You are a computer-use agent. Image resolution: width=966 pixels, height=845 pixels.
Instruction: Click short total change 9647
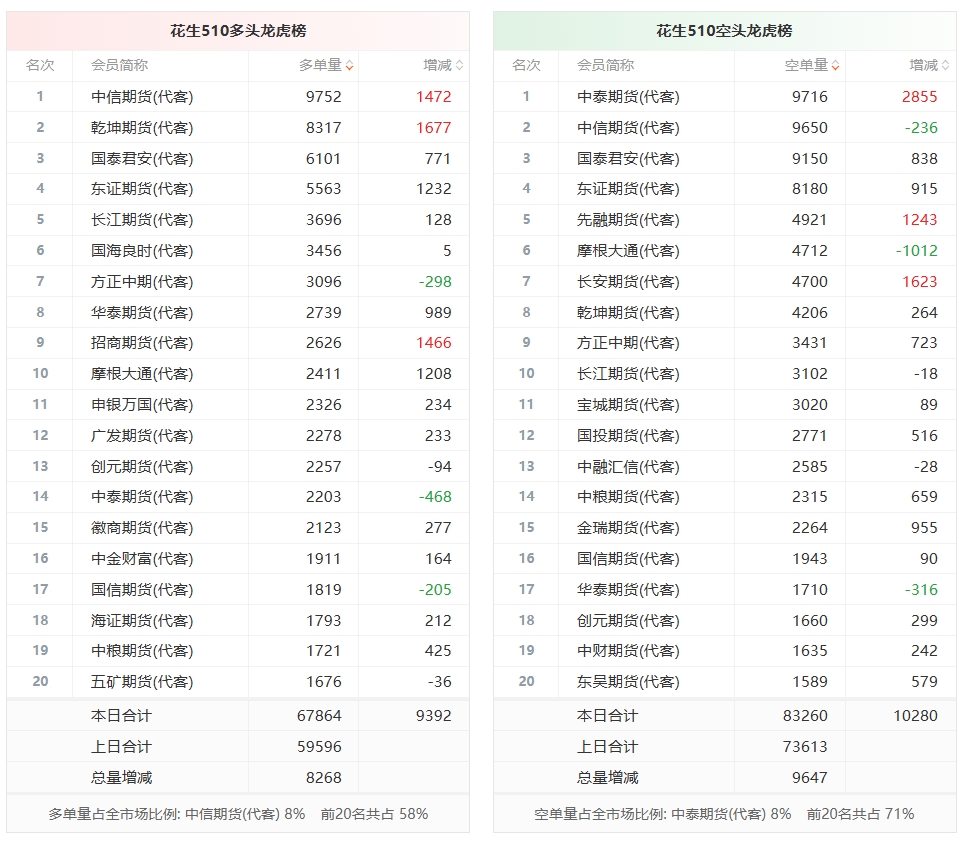810,777
